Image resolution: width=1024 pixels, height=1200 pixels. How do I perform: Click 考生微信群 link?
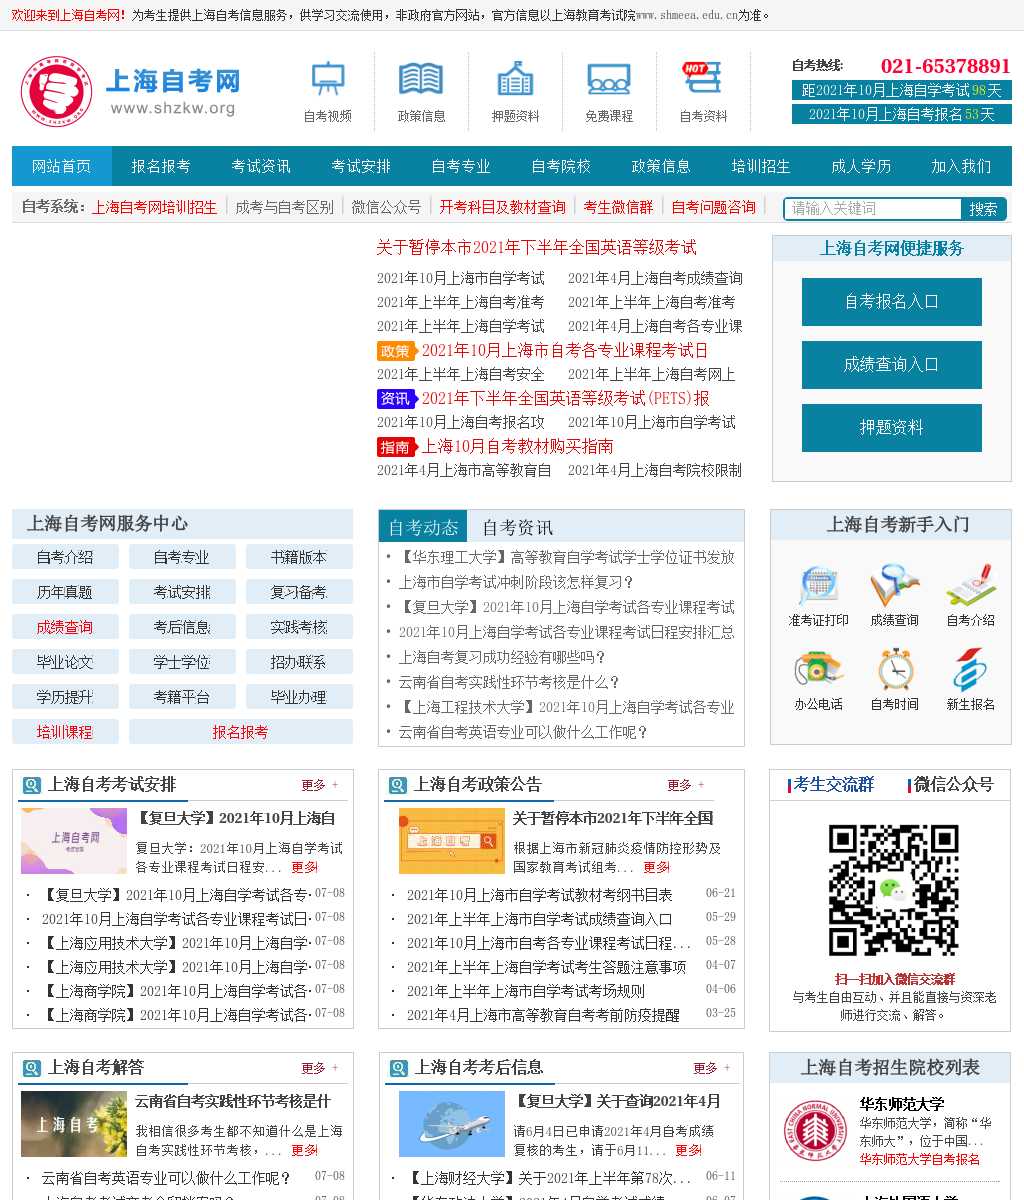click(618, 207)
